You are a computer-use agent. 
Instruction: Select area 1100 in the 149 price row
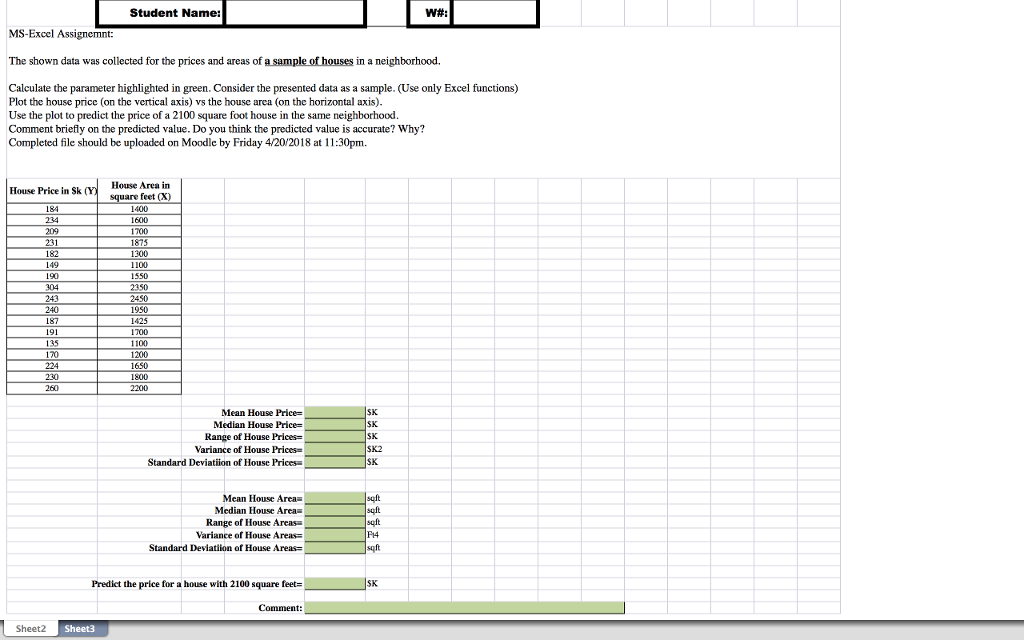coord(140,264)
